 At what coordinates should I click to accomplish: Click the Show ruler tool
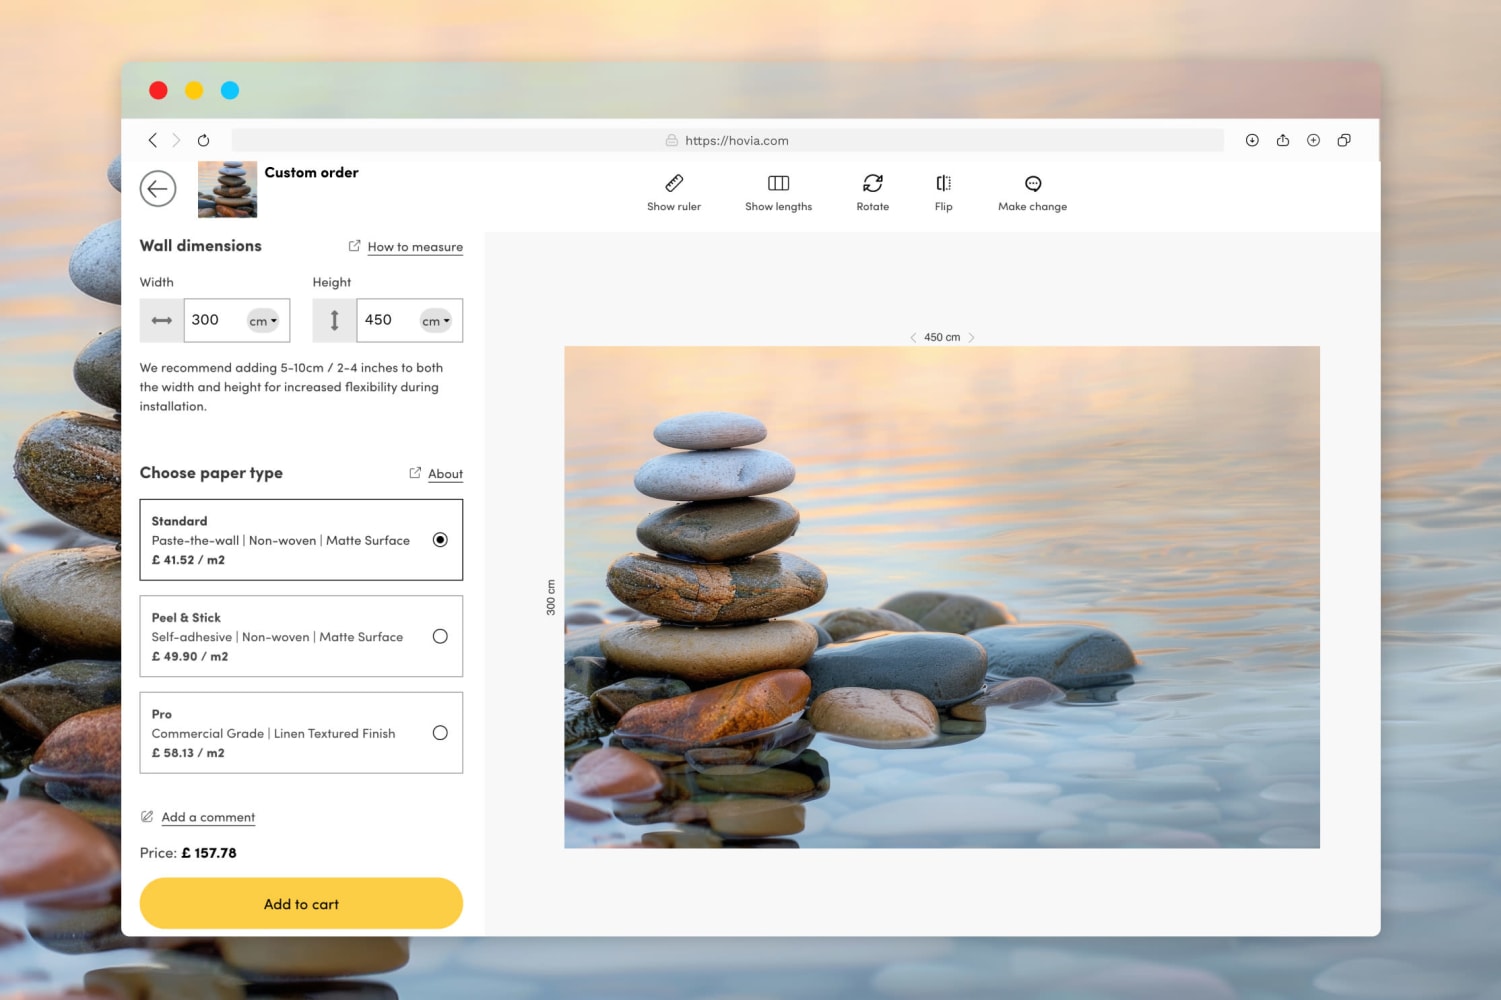[674, 193]
